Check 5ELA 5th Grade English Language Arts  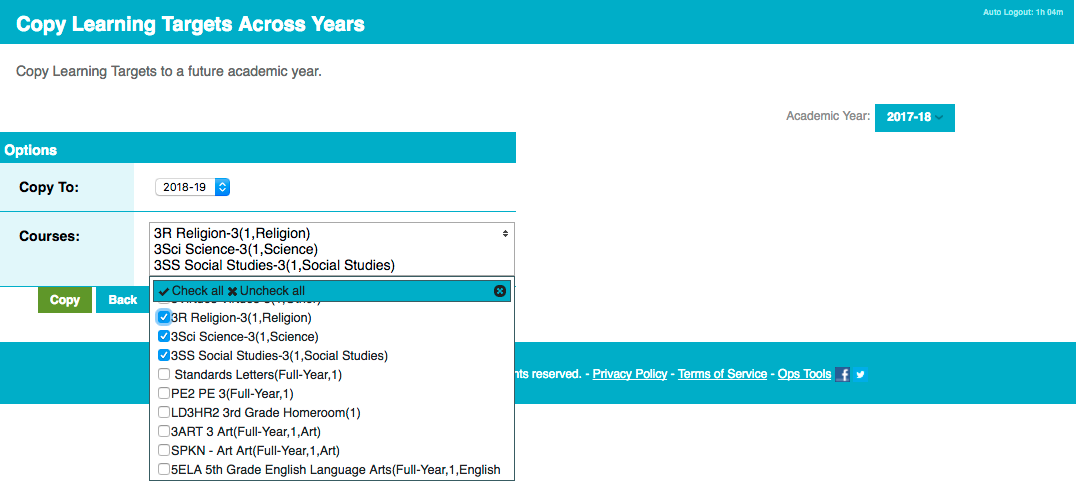tap(164, 470)
